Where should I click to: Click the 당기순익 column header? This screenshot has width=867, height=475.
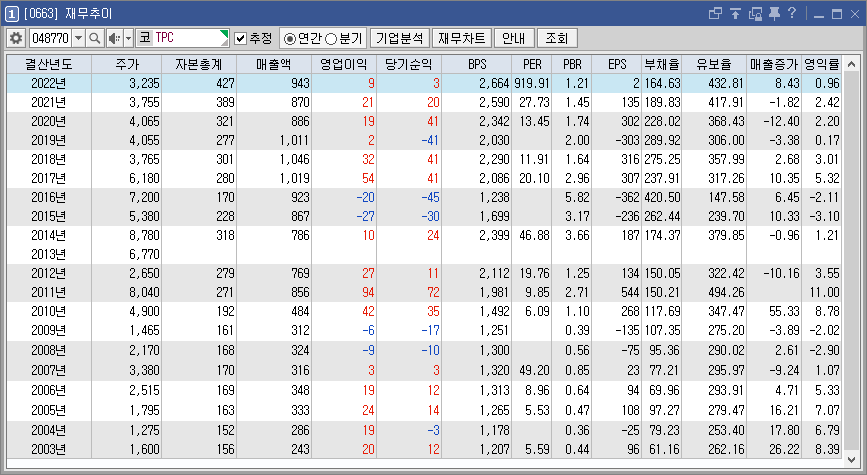point(409,64)
